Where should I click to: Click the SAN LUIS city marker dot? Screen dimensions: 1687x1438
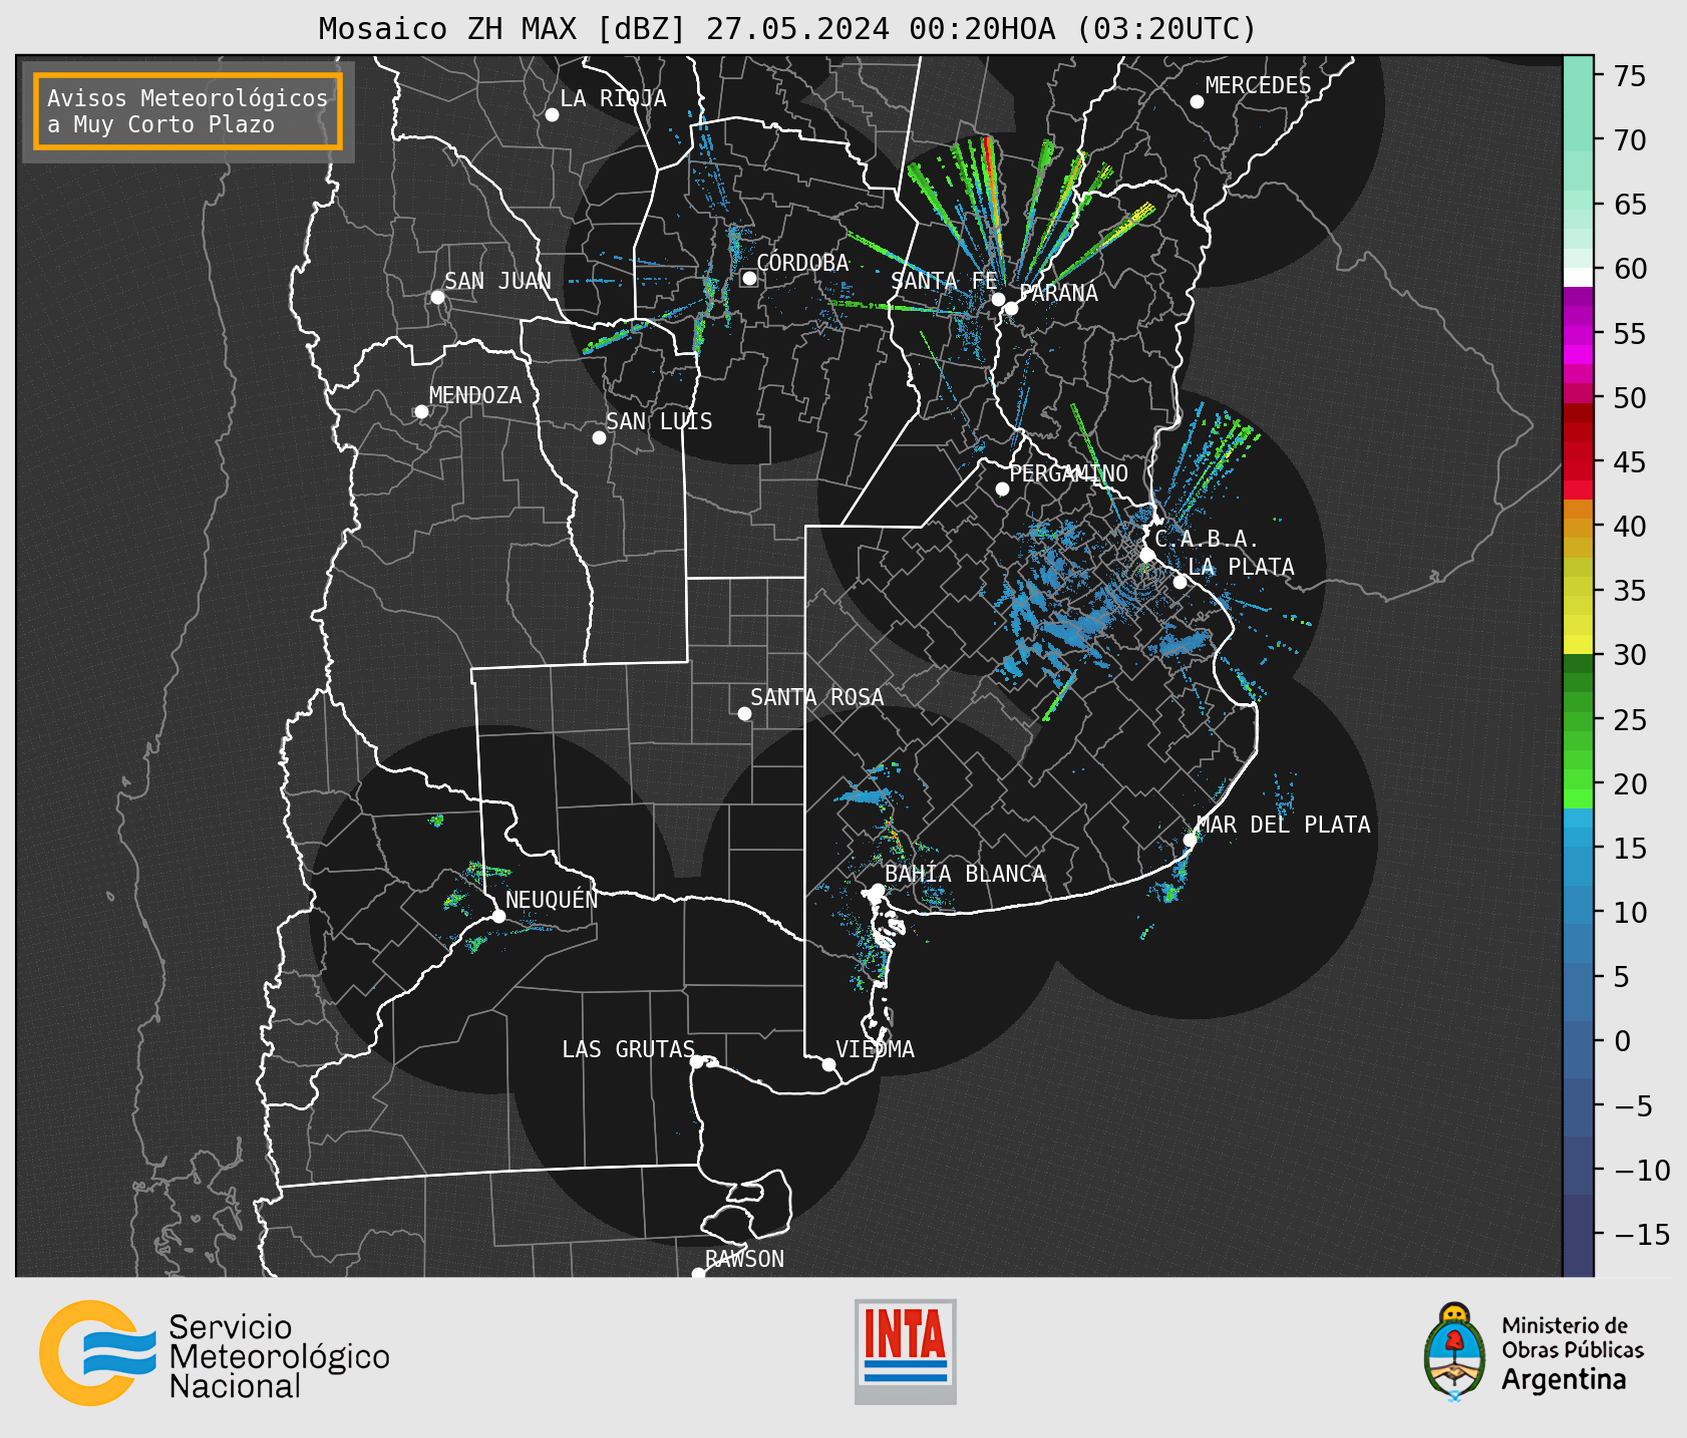pos(599,438)
